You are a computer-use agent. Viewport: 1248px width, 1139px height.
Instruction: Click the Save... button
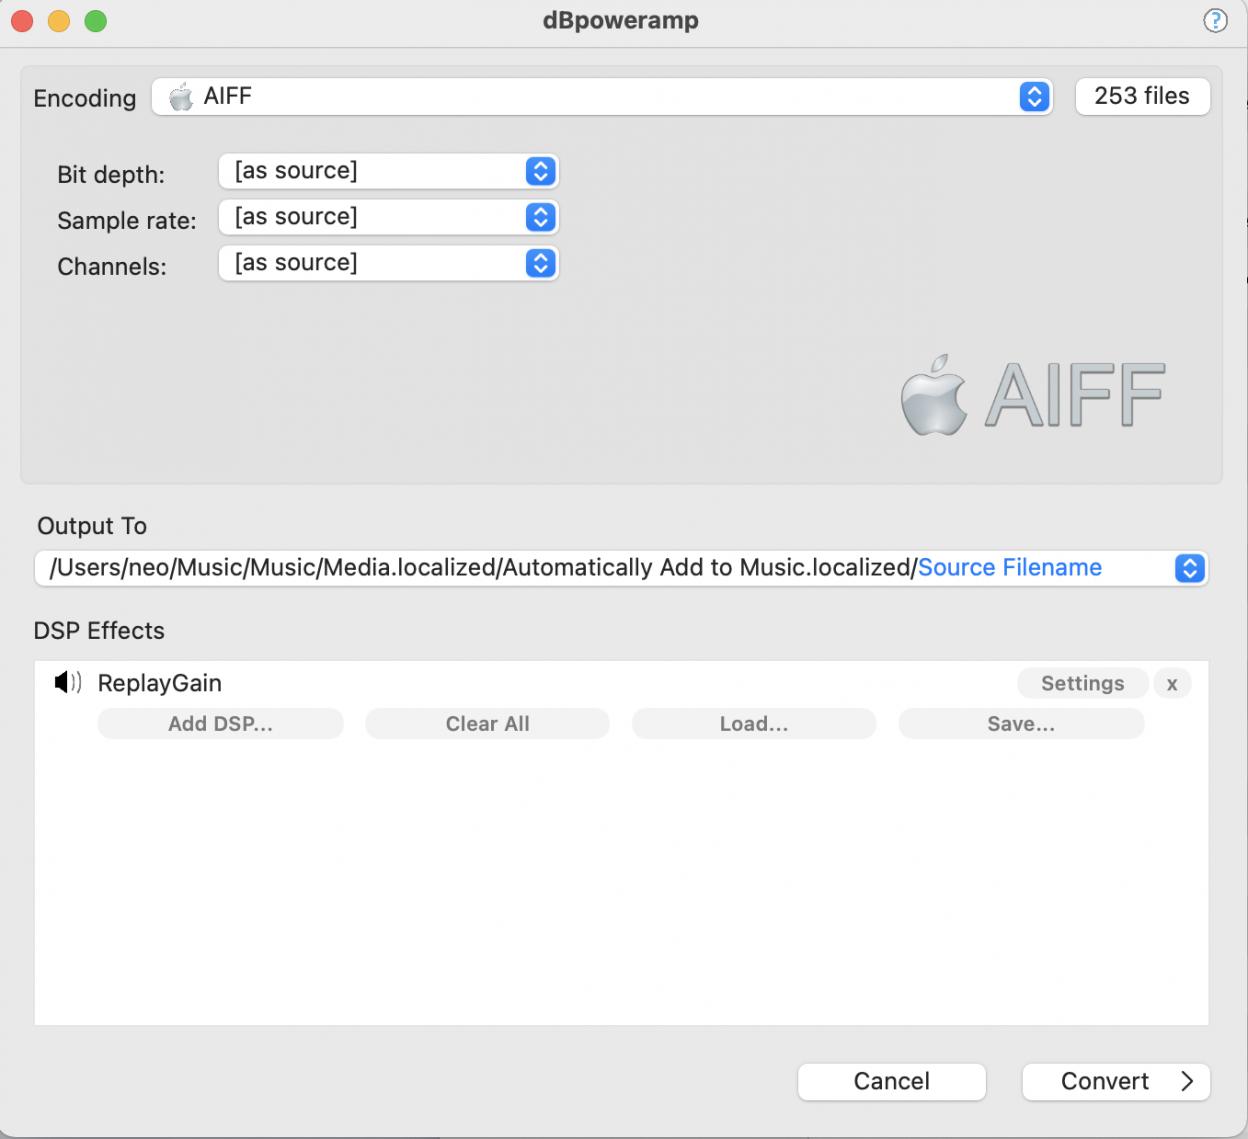pyautogui.click(x=1020, y=724)
